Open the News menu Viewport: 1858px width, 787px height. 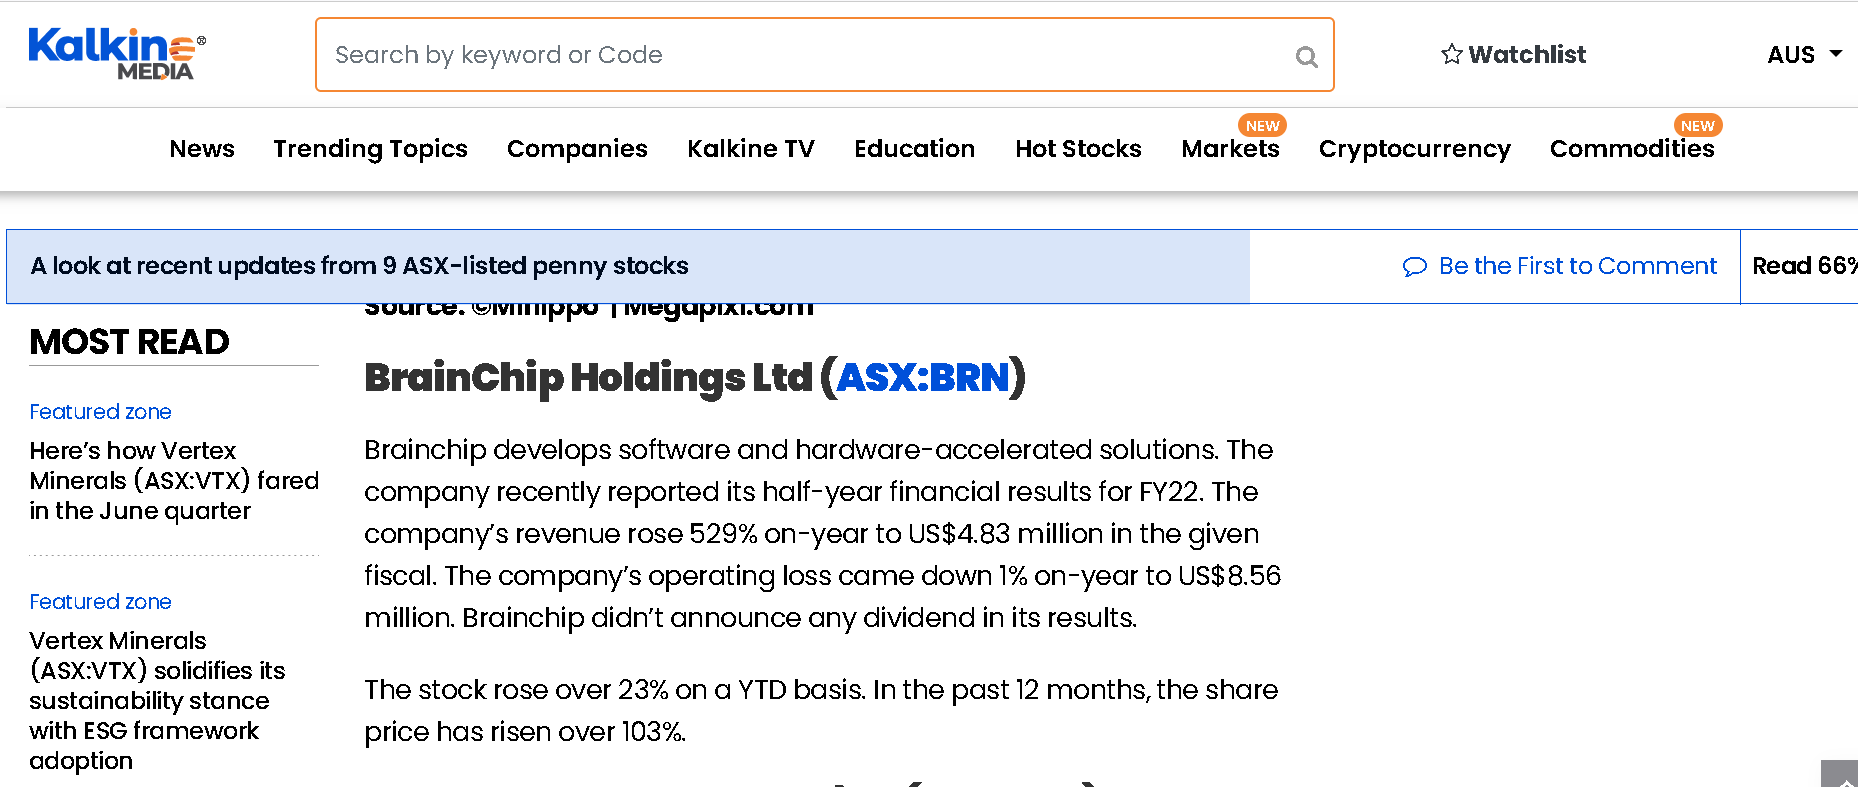pyautogui.click(x=202, y=149)
